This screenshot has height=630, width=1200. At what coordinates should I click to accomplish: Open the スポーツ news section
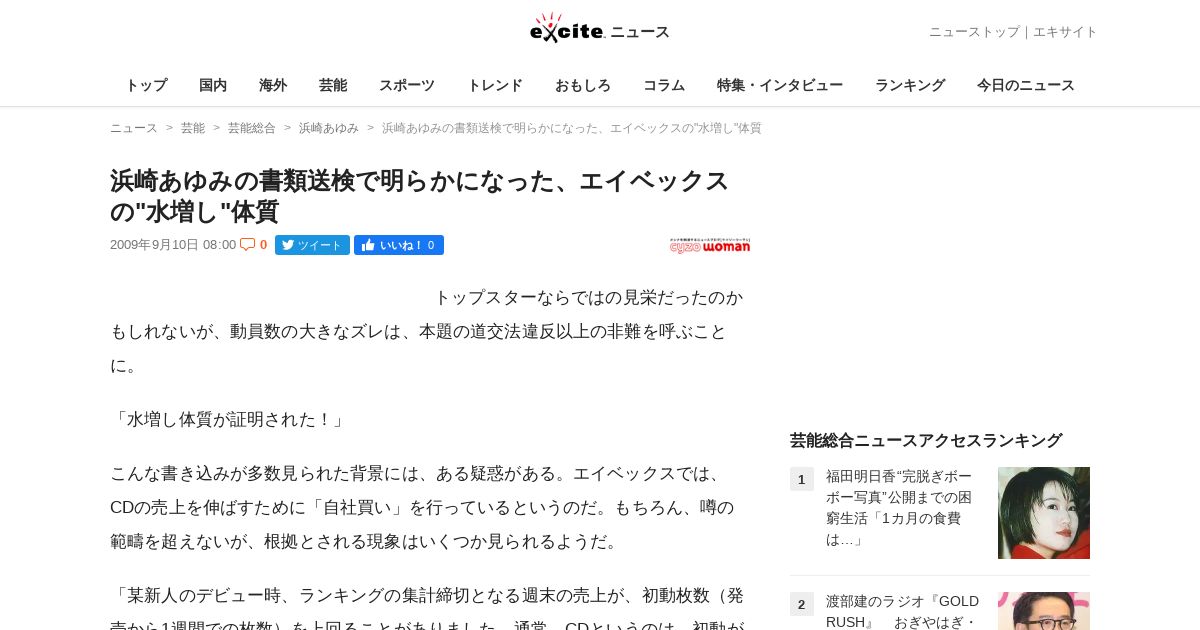click(407, 85)
